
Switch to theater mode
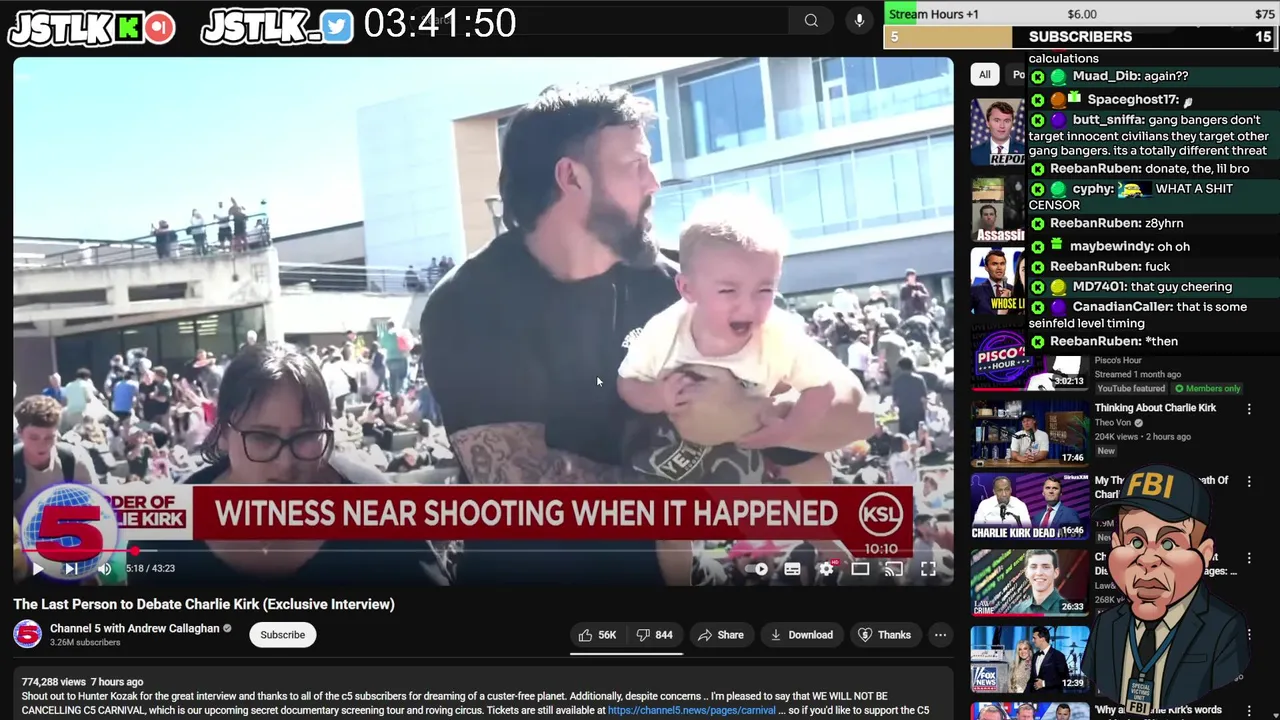860,569
